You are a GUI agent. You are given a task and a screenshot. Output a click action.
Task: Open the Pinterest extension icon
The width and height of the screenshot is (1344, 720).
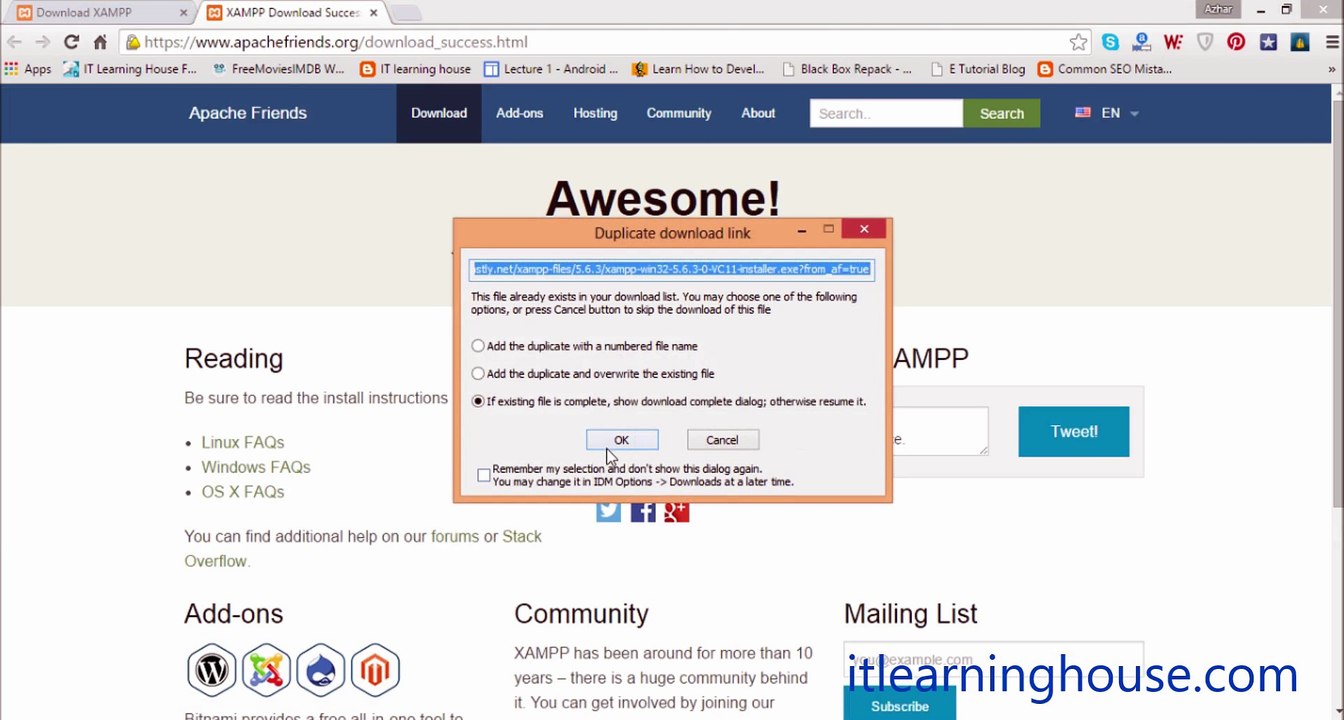click(x=1236, y=42)
